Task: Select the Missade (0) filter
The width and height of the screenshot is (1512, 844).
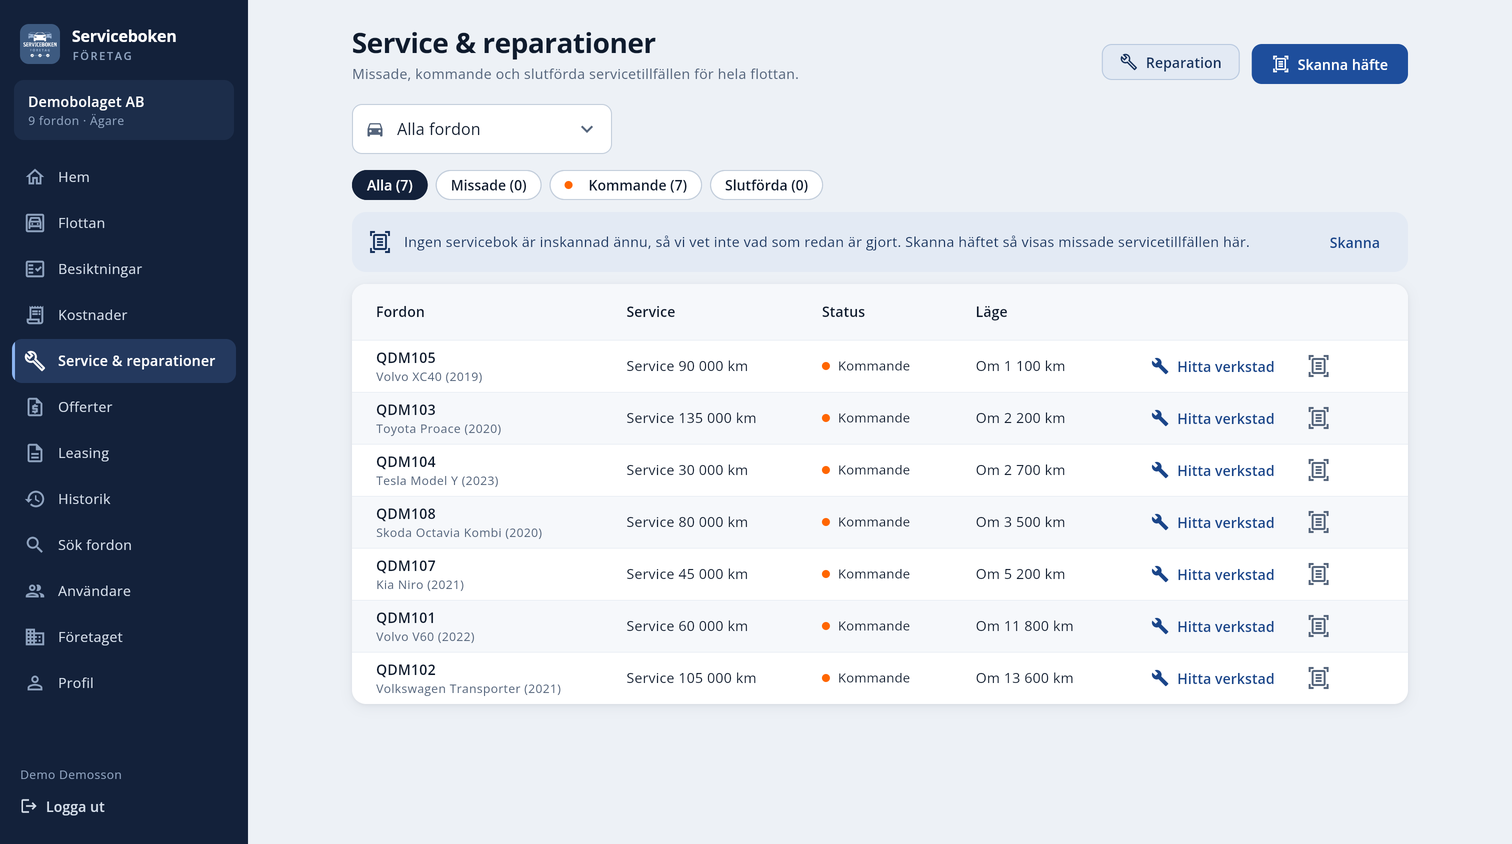Action: (488, 185)
